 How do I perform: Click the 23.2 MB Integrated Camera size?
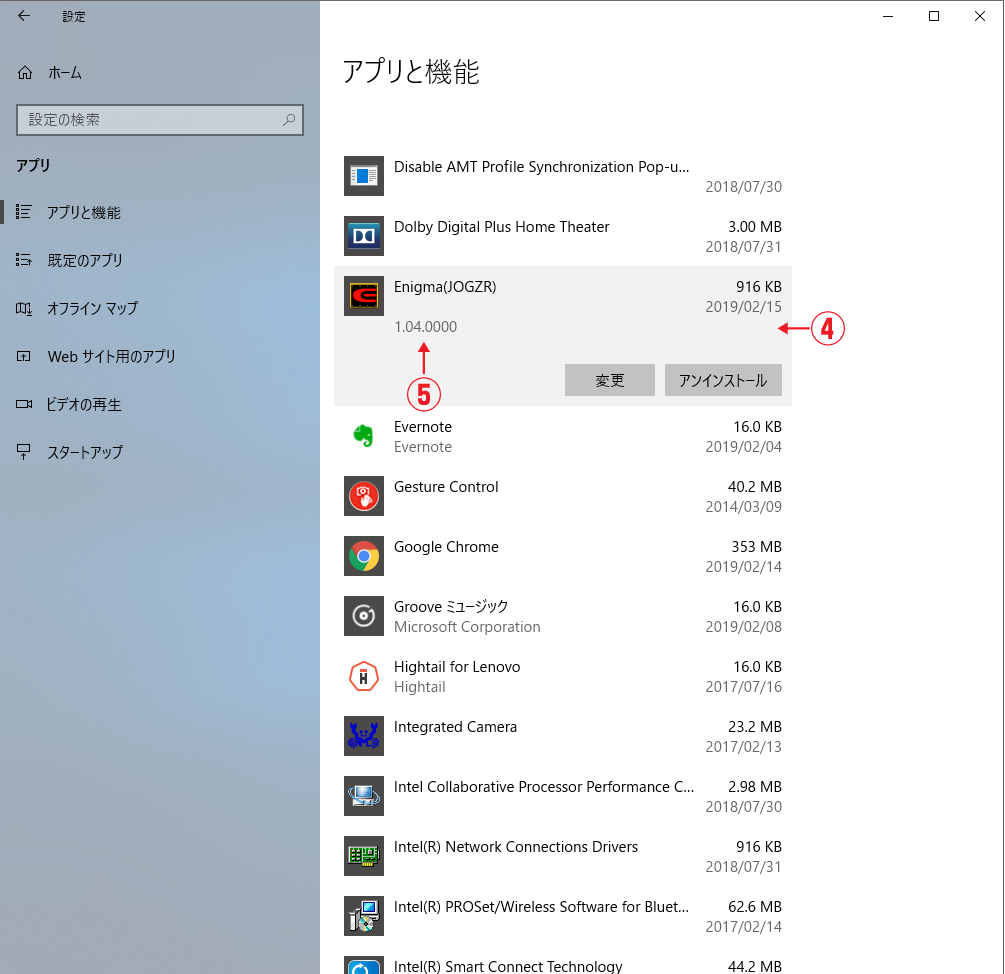pos(754,727)
